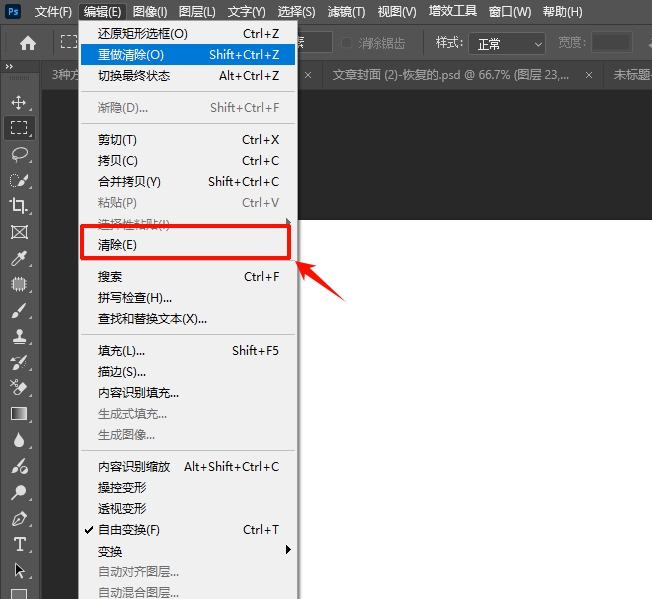Screen dimensions: 652x599
Task: Select the Move tool
Action: coord(19,102)
